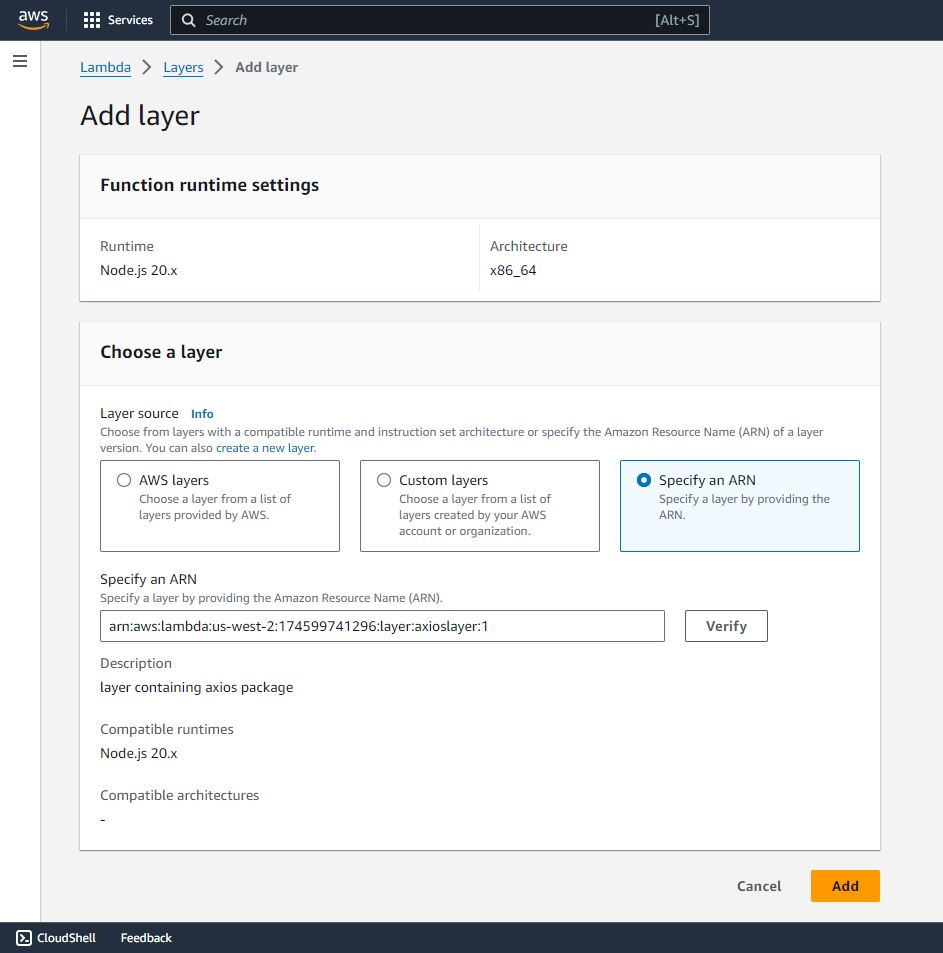The height and width of the screenshot is (953, 943).
Task: Click the Function runtime settings heading
Action: pyautogui.click(x=210, y=185)
